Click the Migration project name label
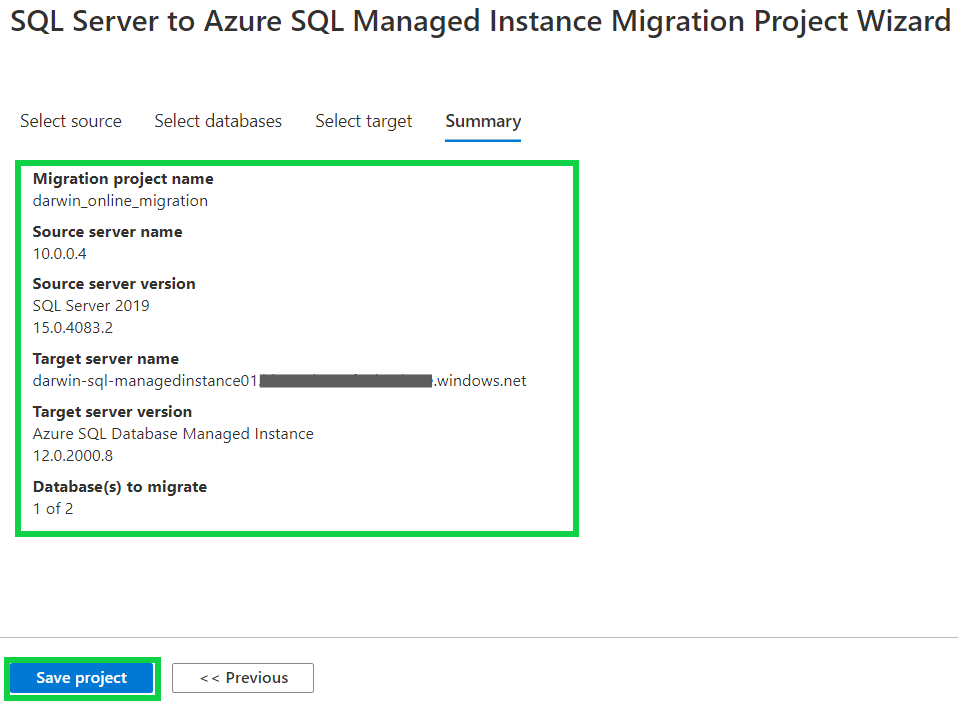 (123, 179)
